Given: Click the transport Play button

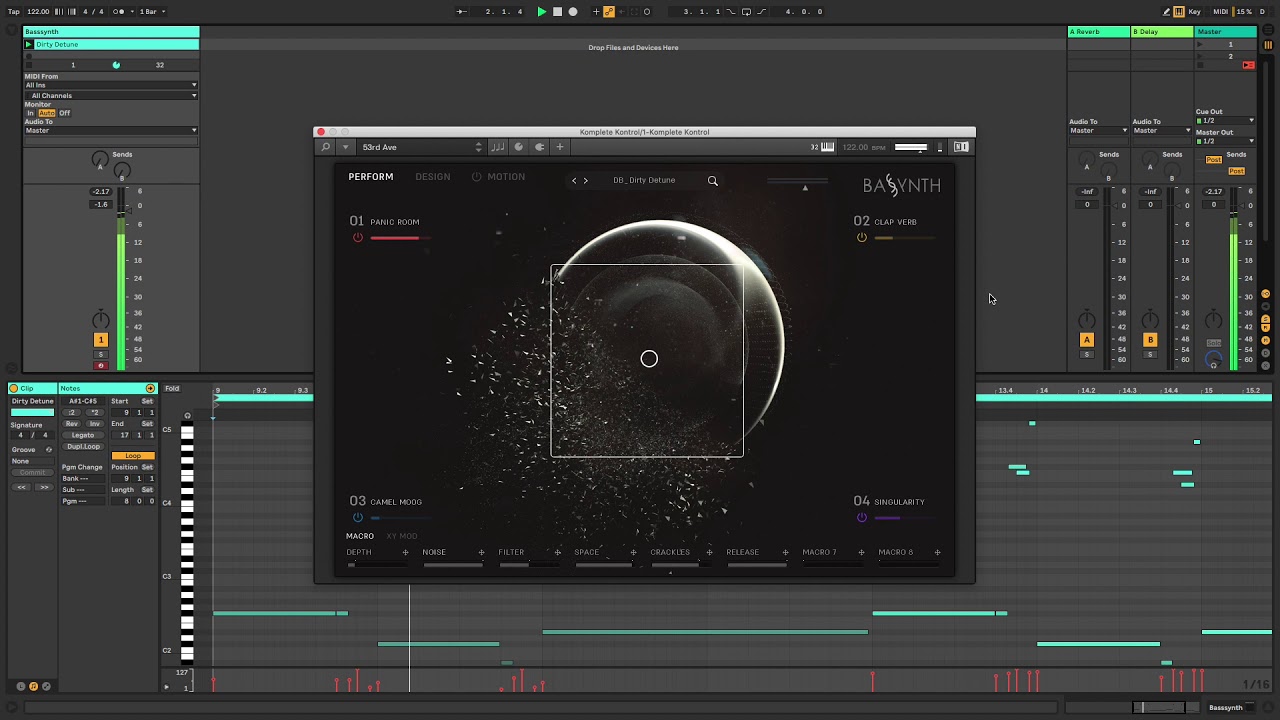Looking at the screenshot, I should 541,12.
